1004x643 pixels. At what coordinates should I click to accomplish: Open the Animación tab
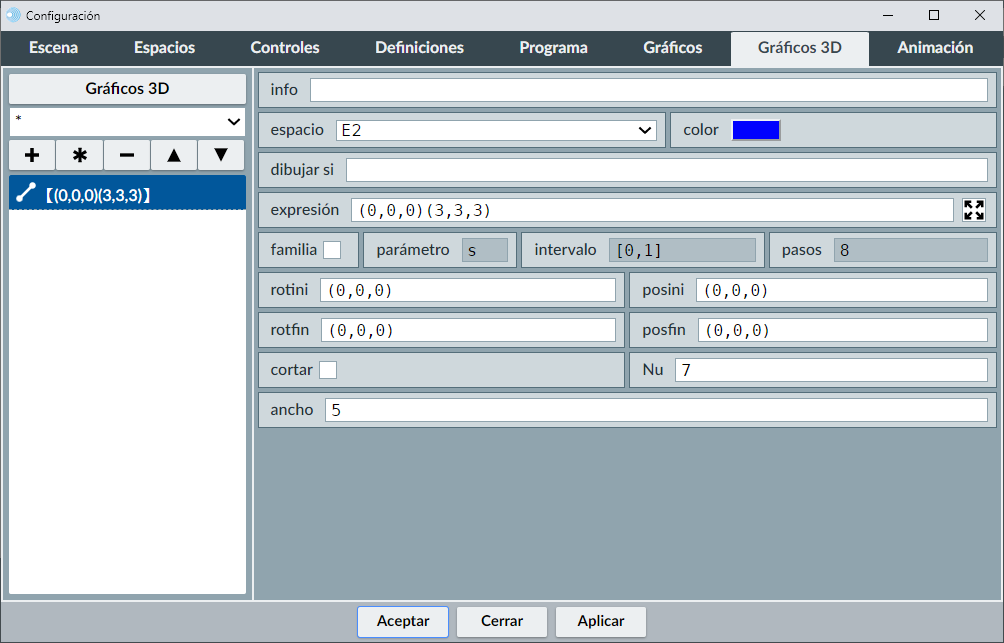[x=935, y=48]
